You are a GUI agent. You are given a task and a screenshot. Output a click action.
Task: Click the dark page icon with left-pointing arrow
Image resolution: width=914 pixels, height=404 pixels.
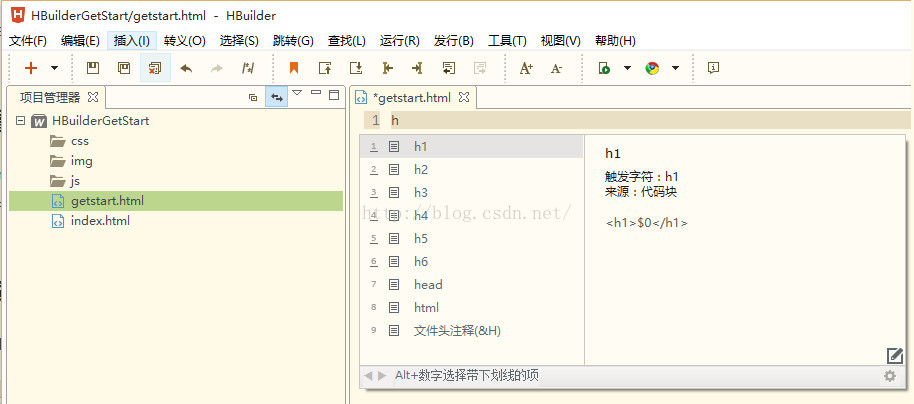point(448,68)
